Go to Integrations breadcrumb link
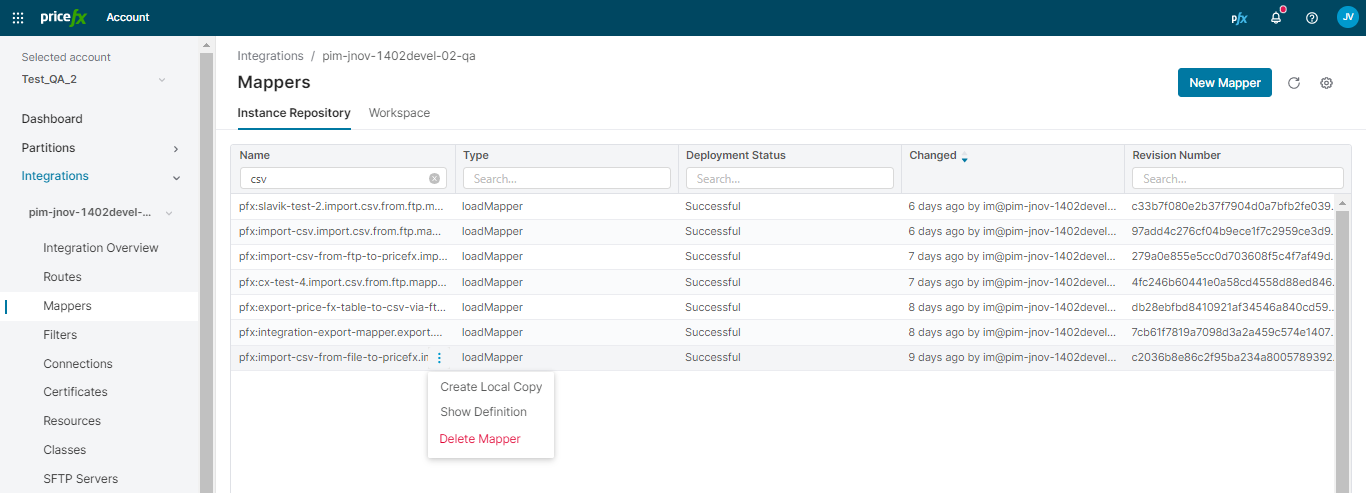Screen dimensions: 1366x493 (x=270, y=56)
